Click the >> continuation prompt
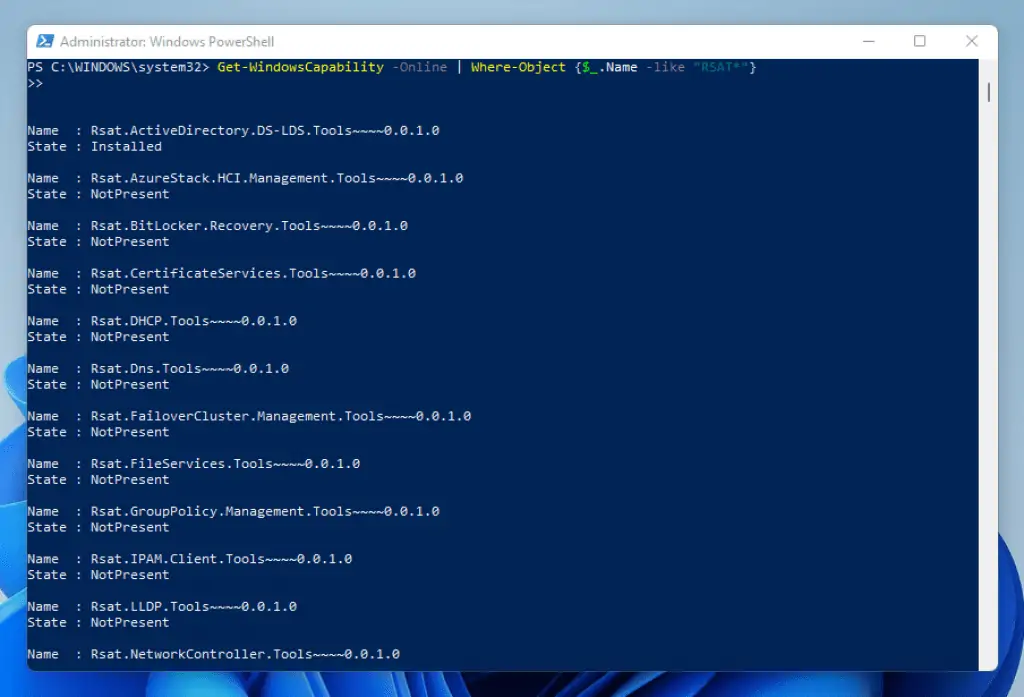1024x697 pixels. coord(34,83)
